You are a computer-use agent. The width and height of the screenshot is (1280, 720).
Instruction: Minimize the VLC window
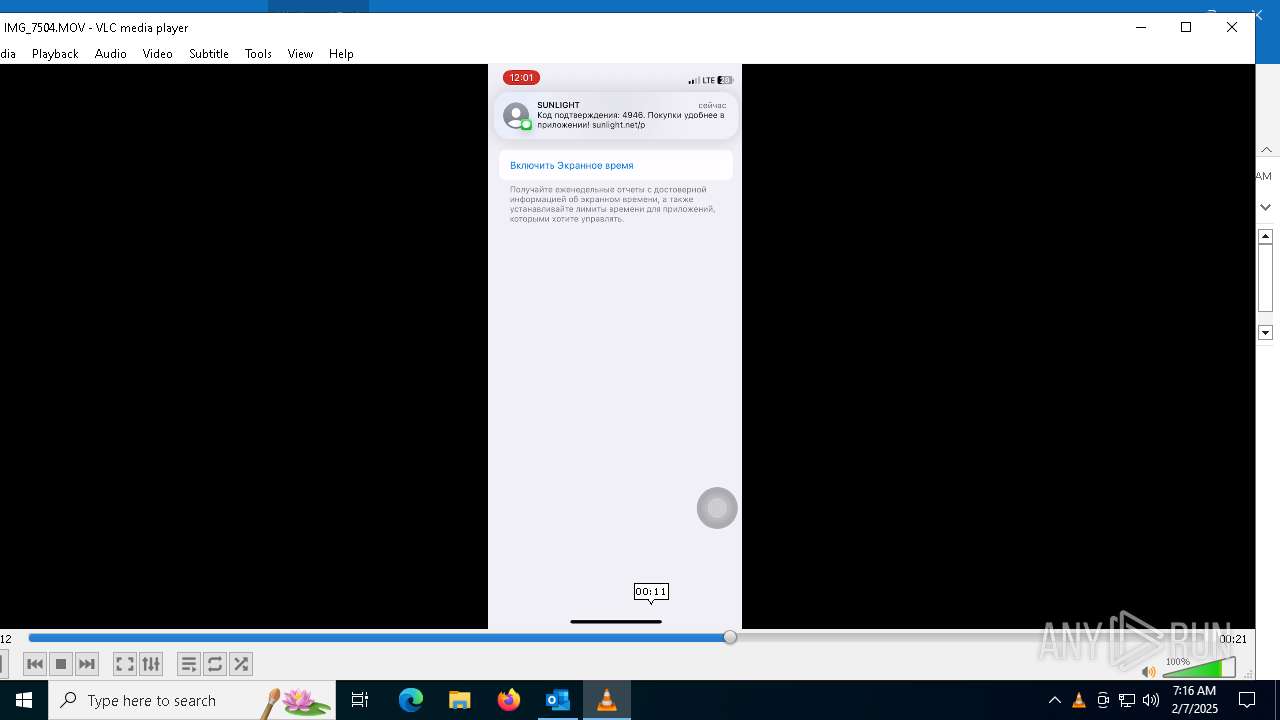[x=1141, y=27]
